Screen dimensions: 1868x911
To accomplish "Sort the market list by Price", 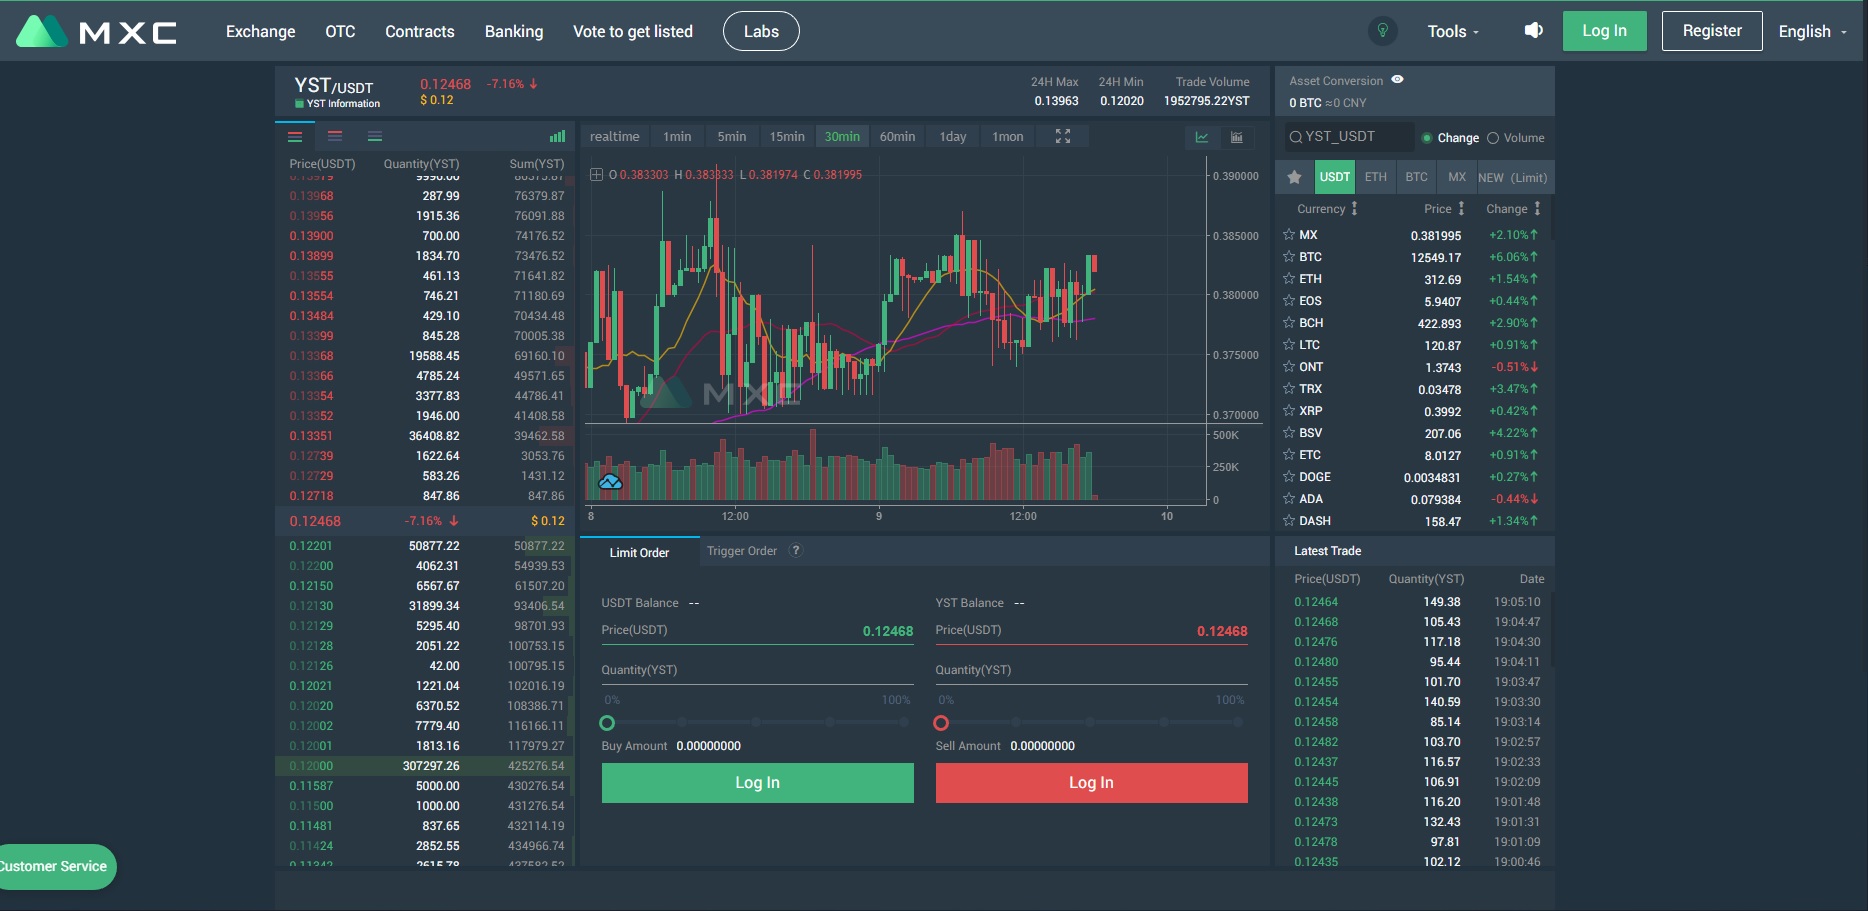I will [1444, 209].
